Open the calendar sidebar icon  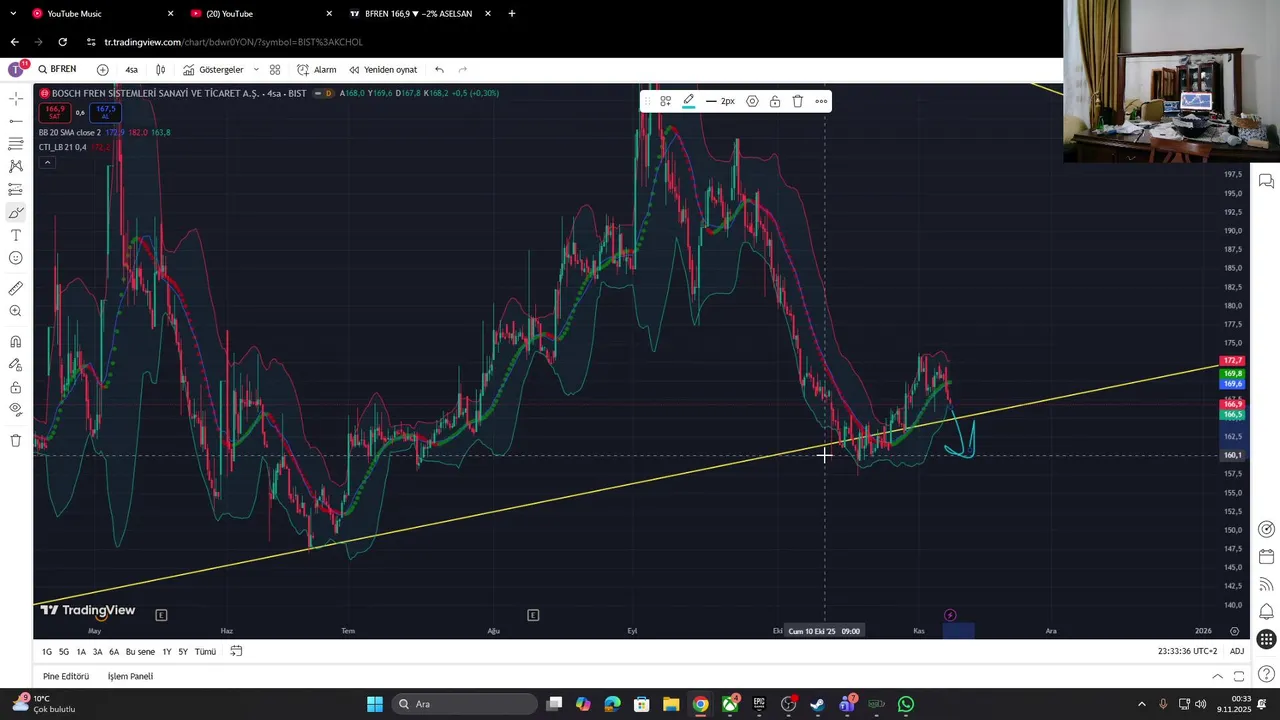pos(1266,556)
